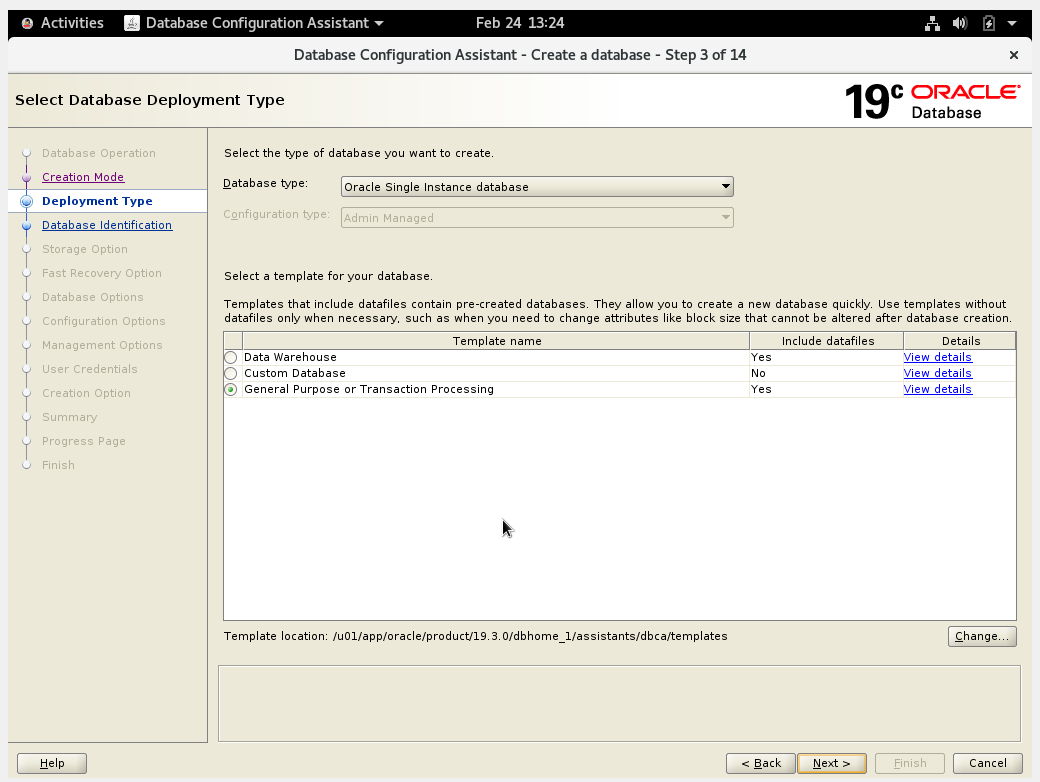View details for General Purpose template
The width and height of the screenshot is (1040, 782).
pyautogui.click(x=937, y=389)
